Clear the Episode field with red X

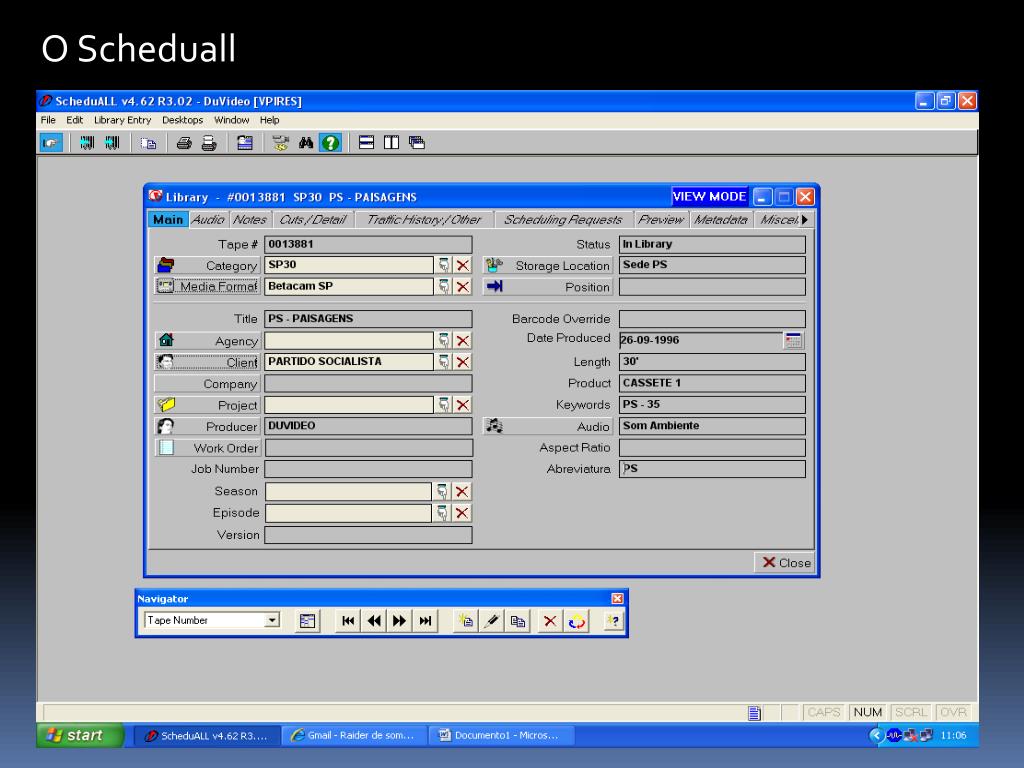tap(462, 513)
